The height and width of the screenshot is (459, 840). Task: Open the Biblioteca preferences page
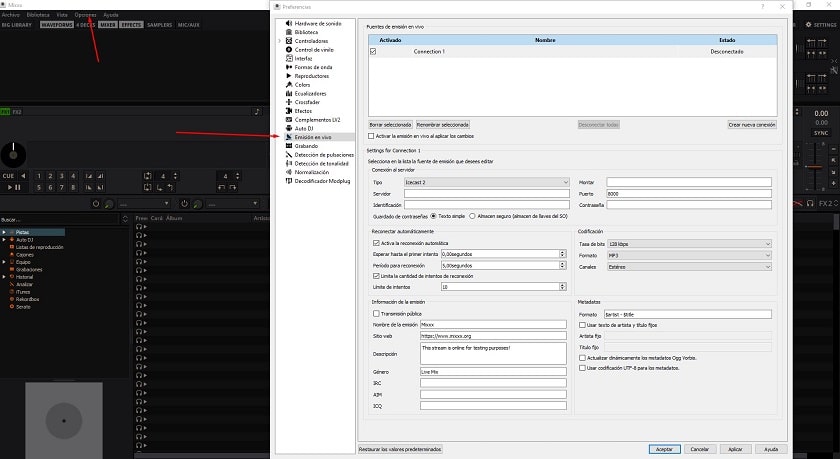306,32
